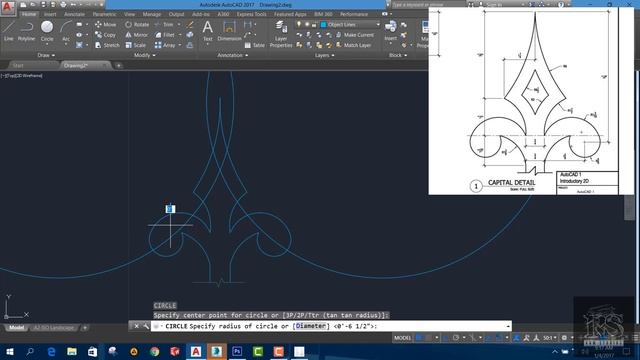Click the command line customize wrench
This screenshot has height=360, width=640.
click(146, 326)
